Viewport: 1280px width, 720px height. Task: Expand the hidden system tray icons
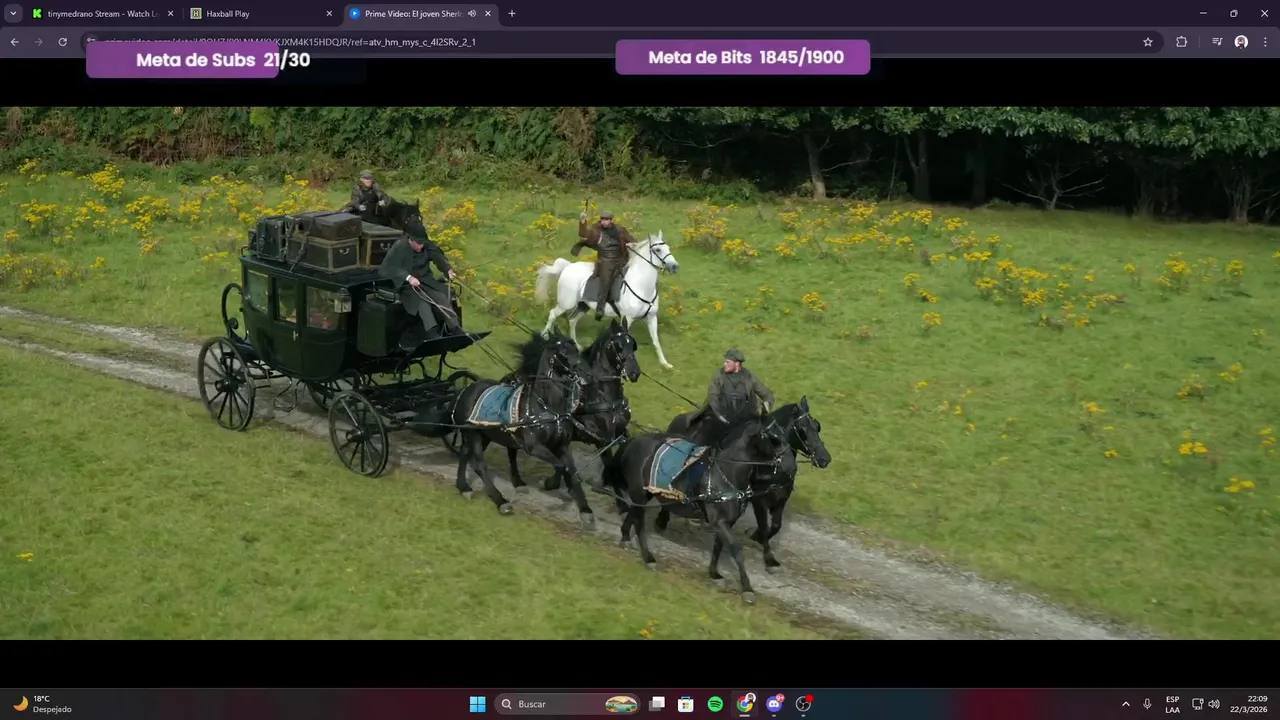pos(1125,704)
